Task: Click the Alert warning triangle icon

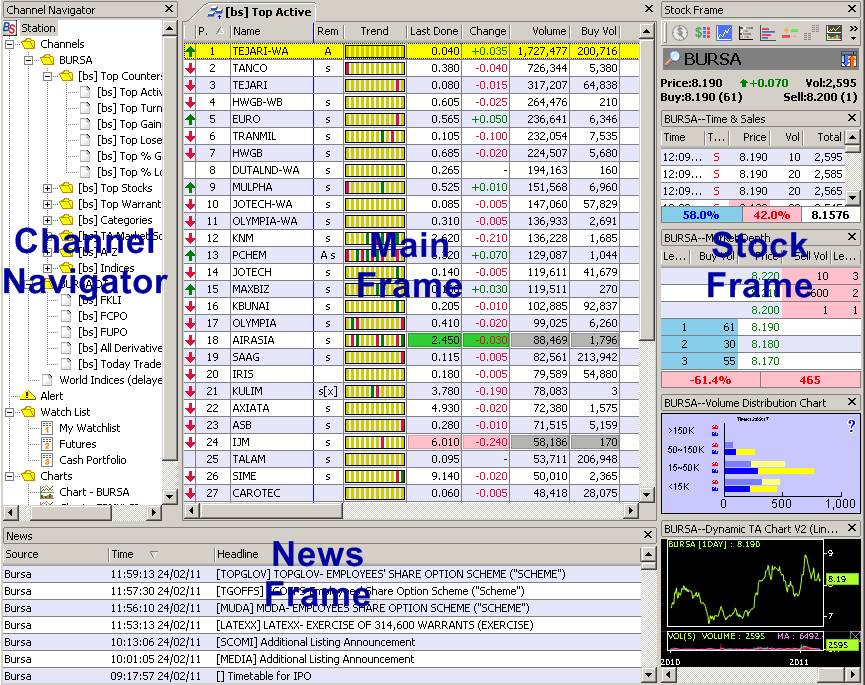Action: coord(28,395)
